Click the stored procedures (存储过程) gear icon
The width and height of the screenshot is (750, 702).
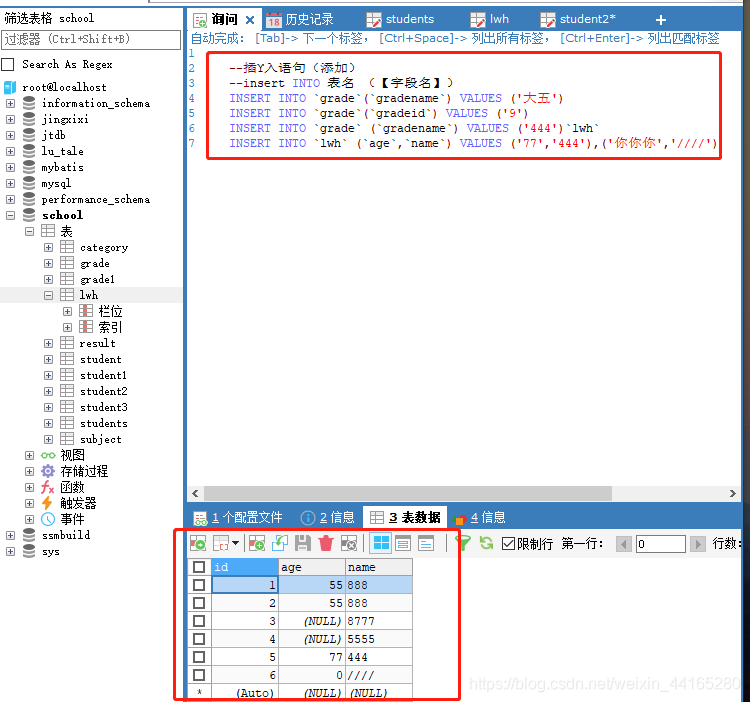click(48, 471)
